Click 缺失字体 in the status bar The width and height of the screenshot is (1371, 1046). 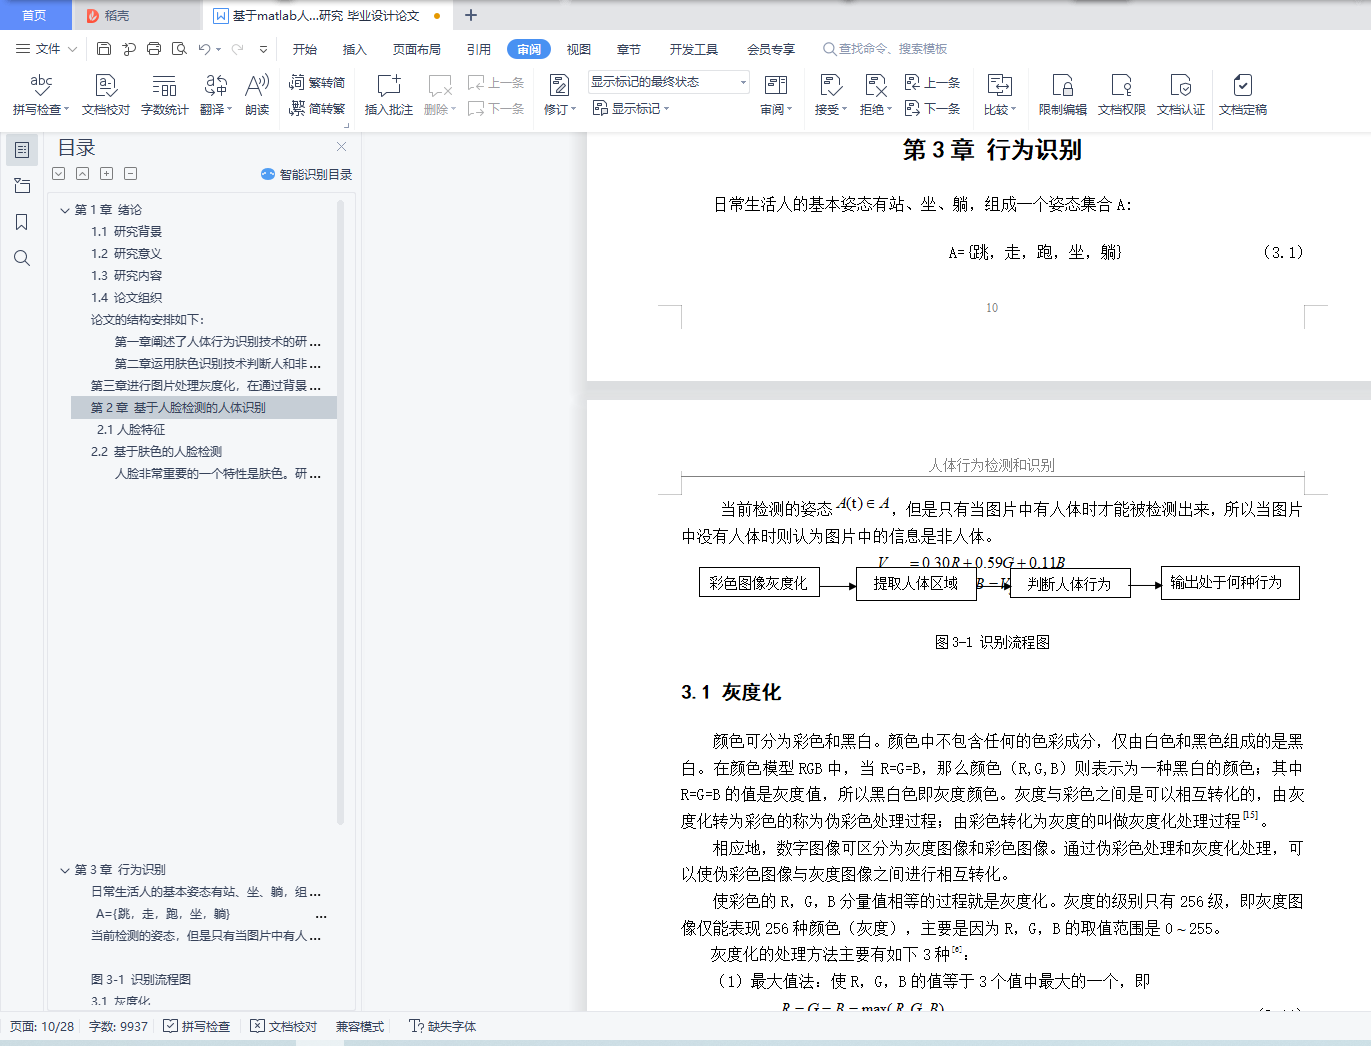tap(443, 1026)
